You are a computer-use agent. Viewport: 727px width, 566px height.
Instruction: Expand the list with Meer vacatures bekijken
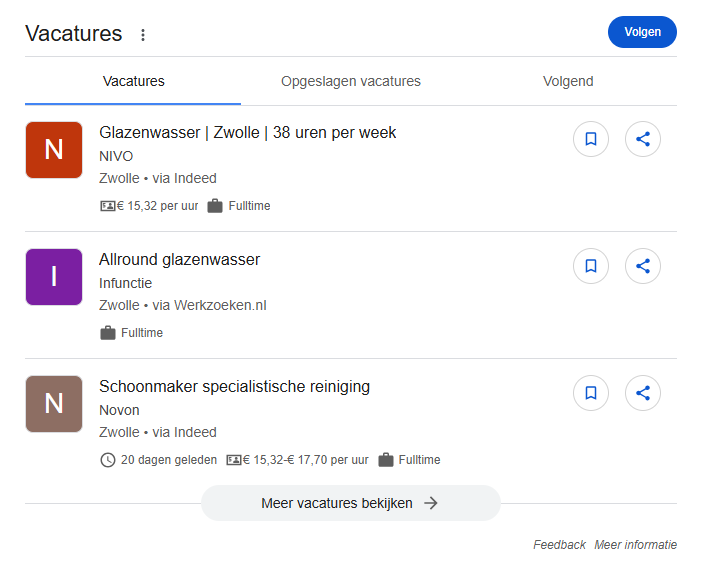click(350, 503)
